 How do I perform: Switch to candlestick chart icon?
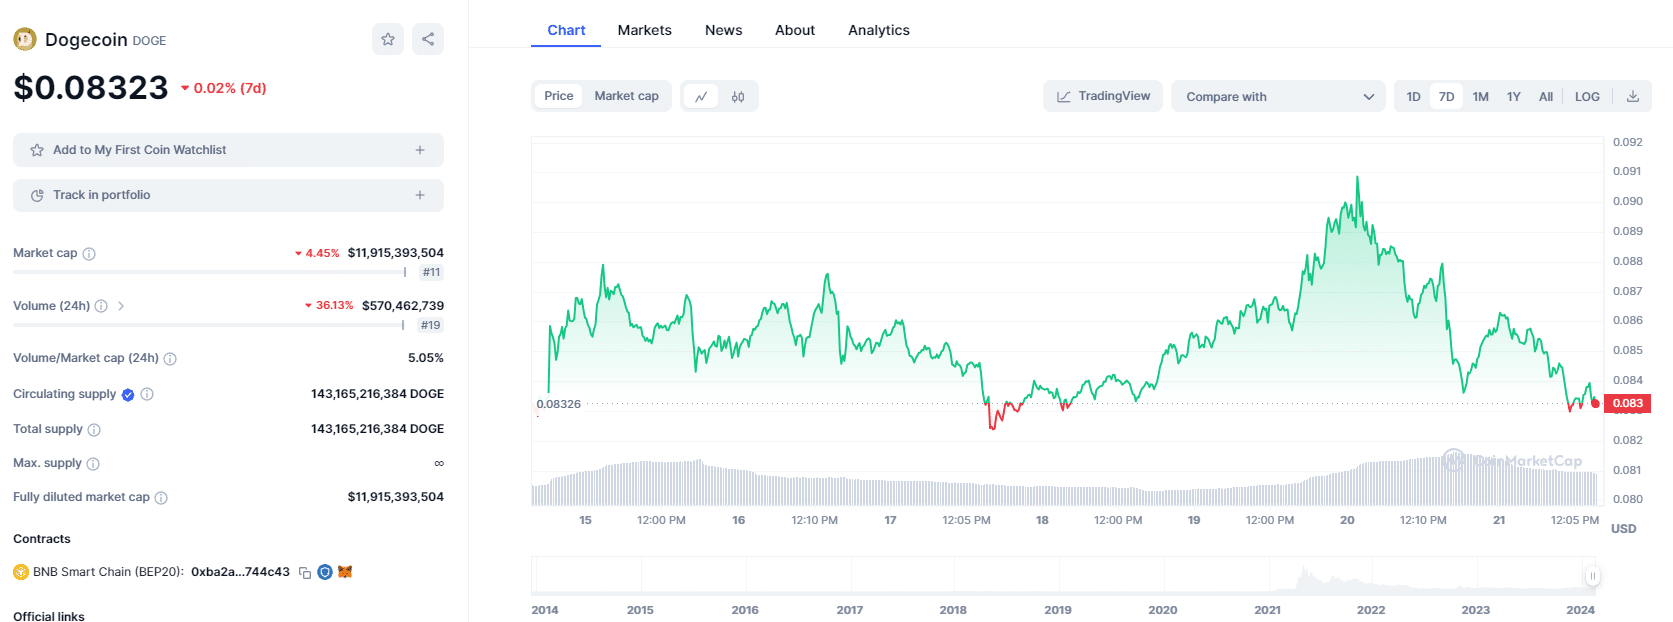[x=738, y=97]
